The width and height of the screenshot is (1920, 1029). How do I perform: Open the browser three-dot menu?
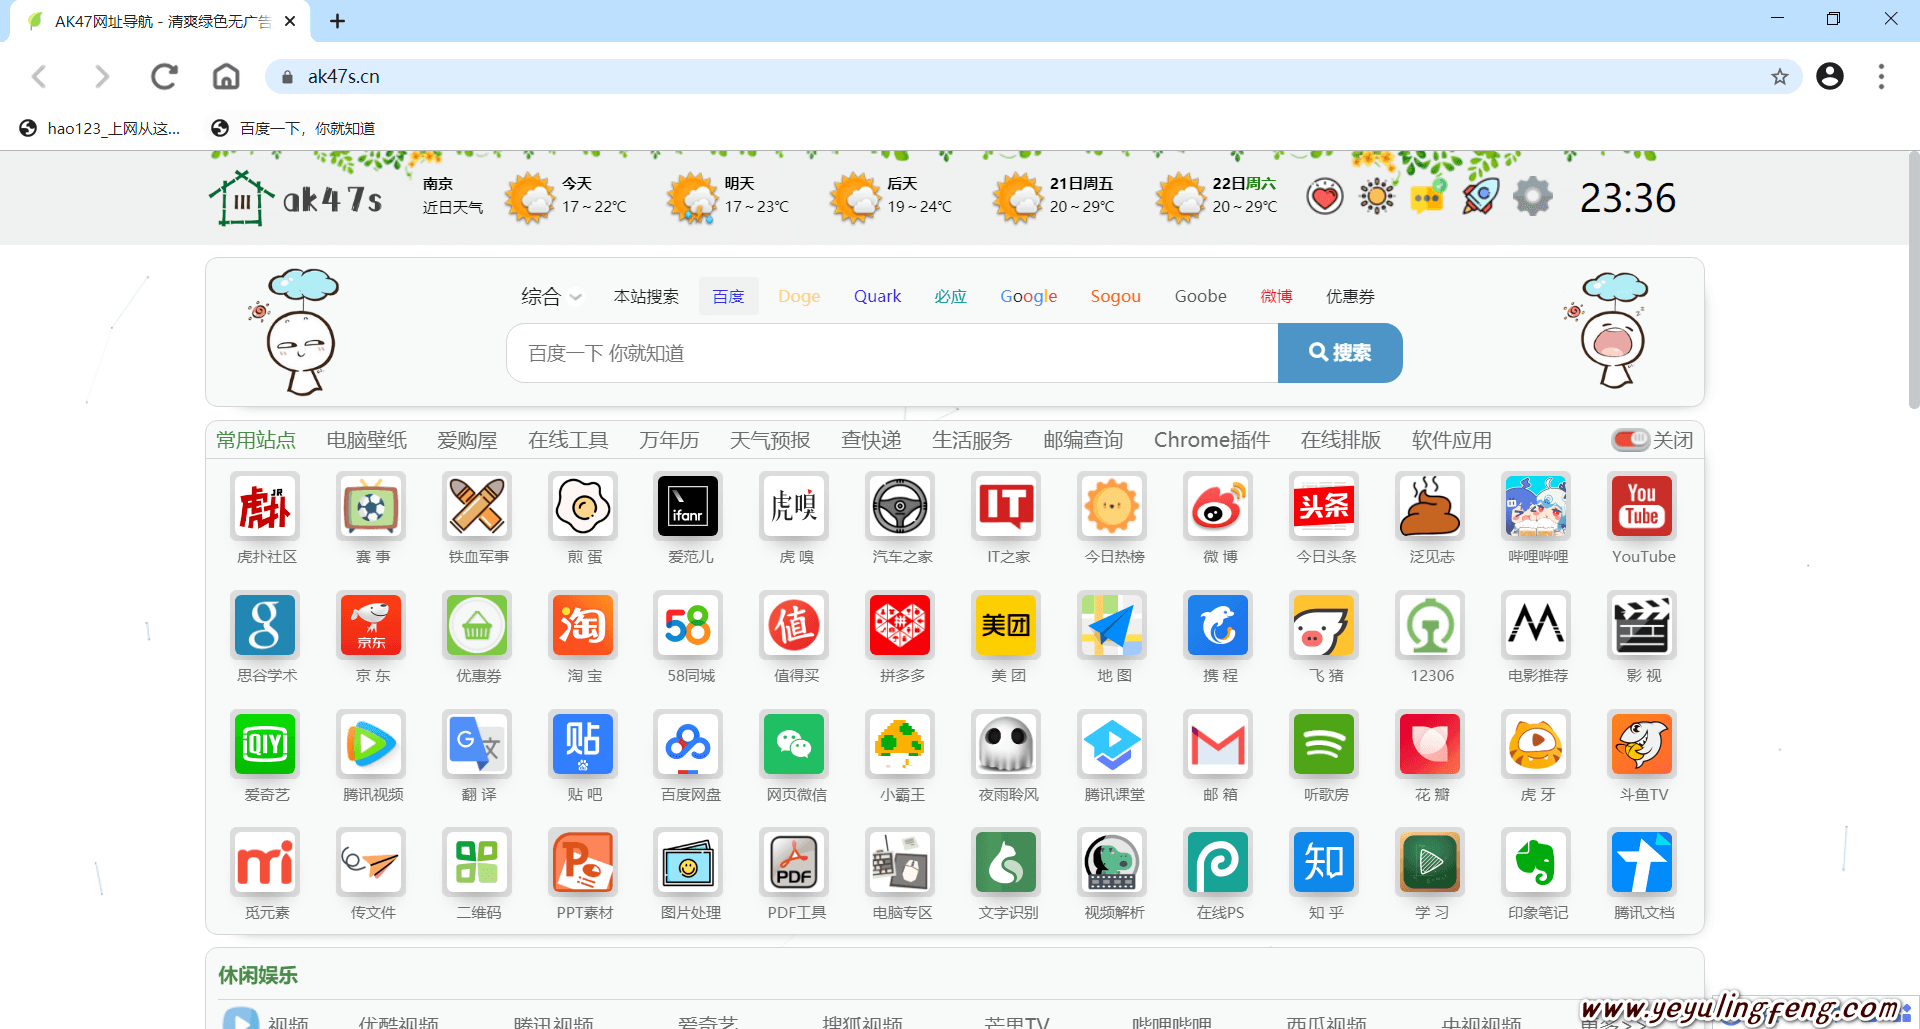(1881, 76)
